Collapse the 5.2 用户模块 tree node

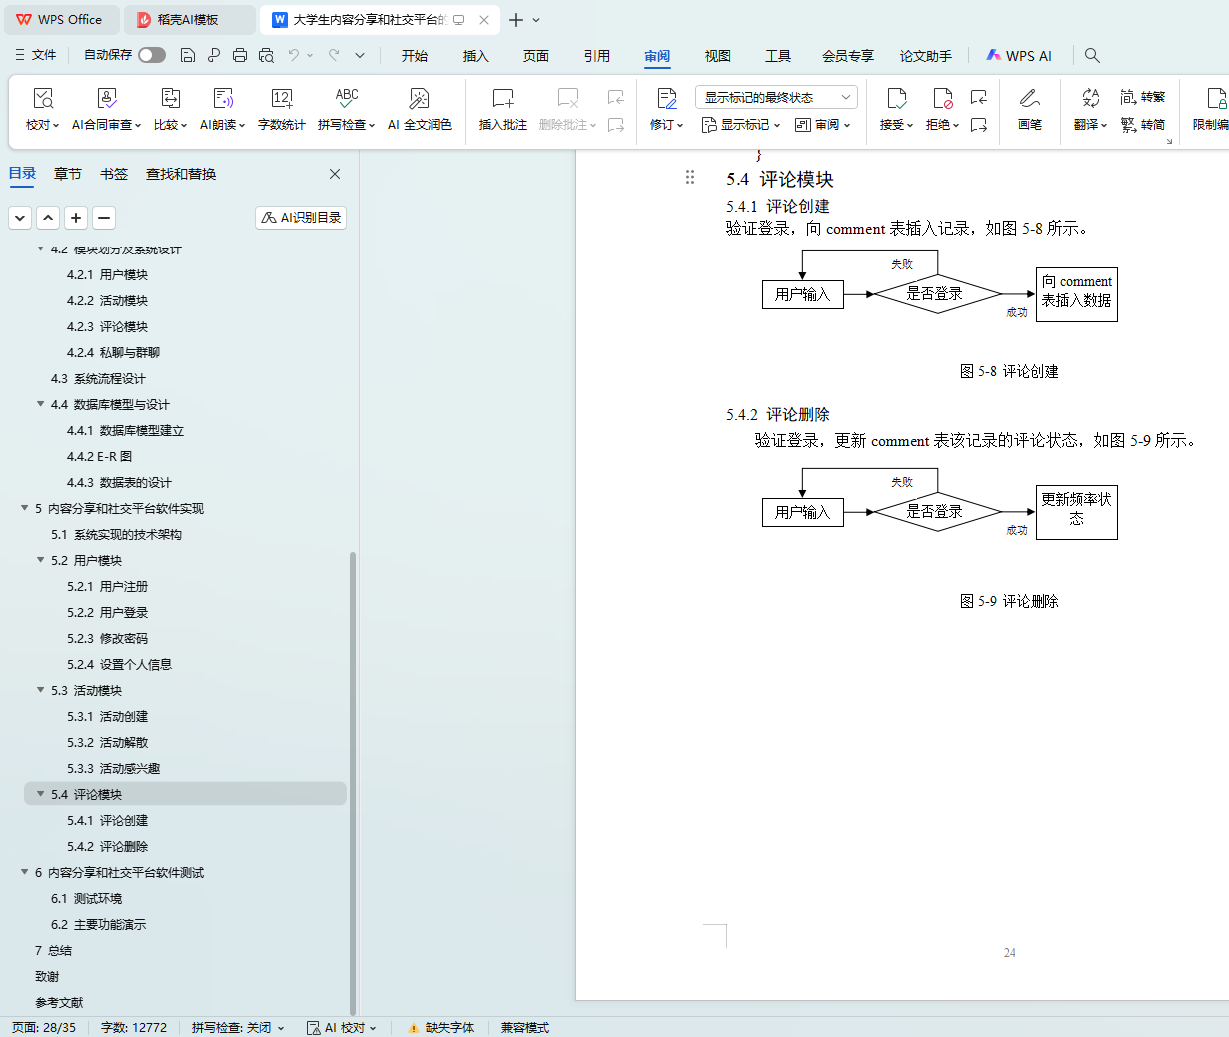coord(41,560)
